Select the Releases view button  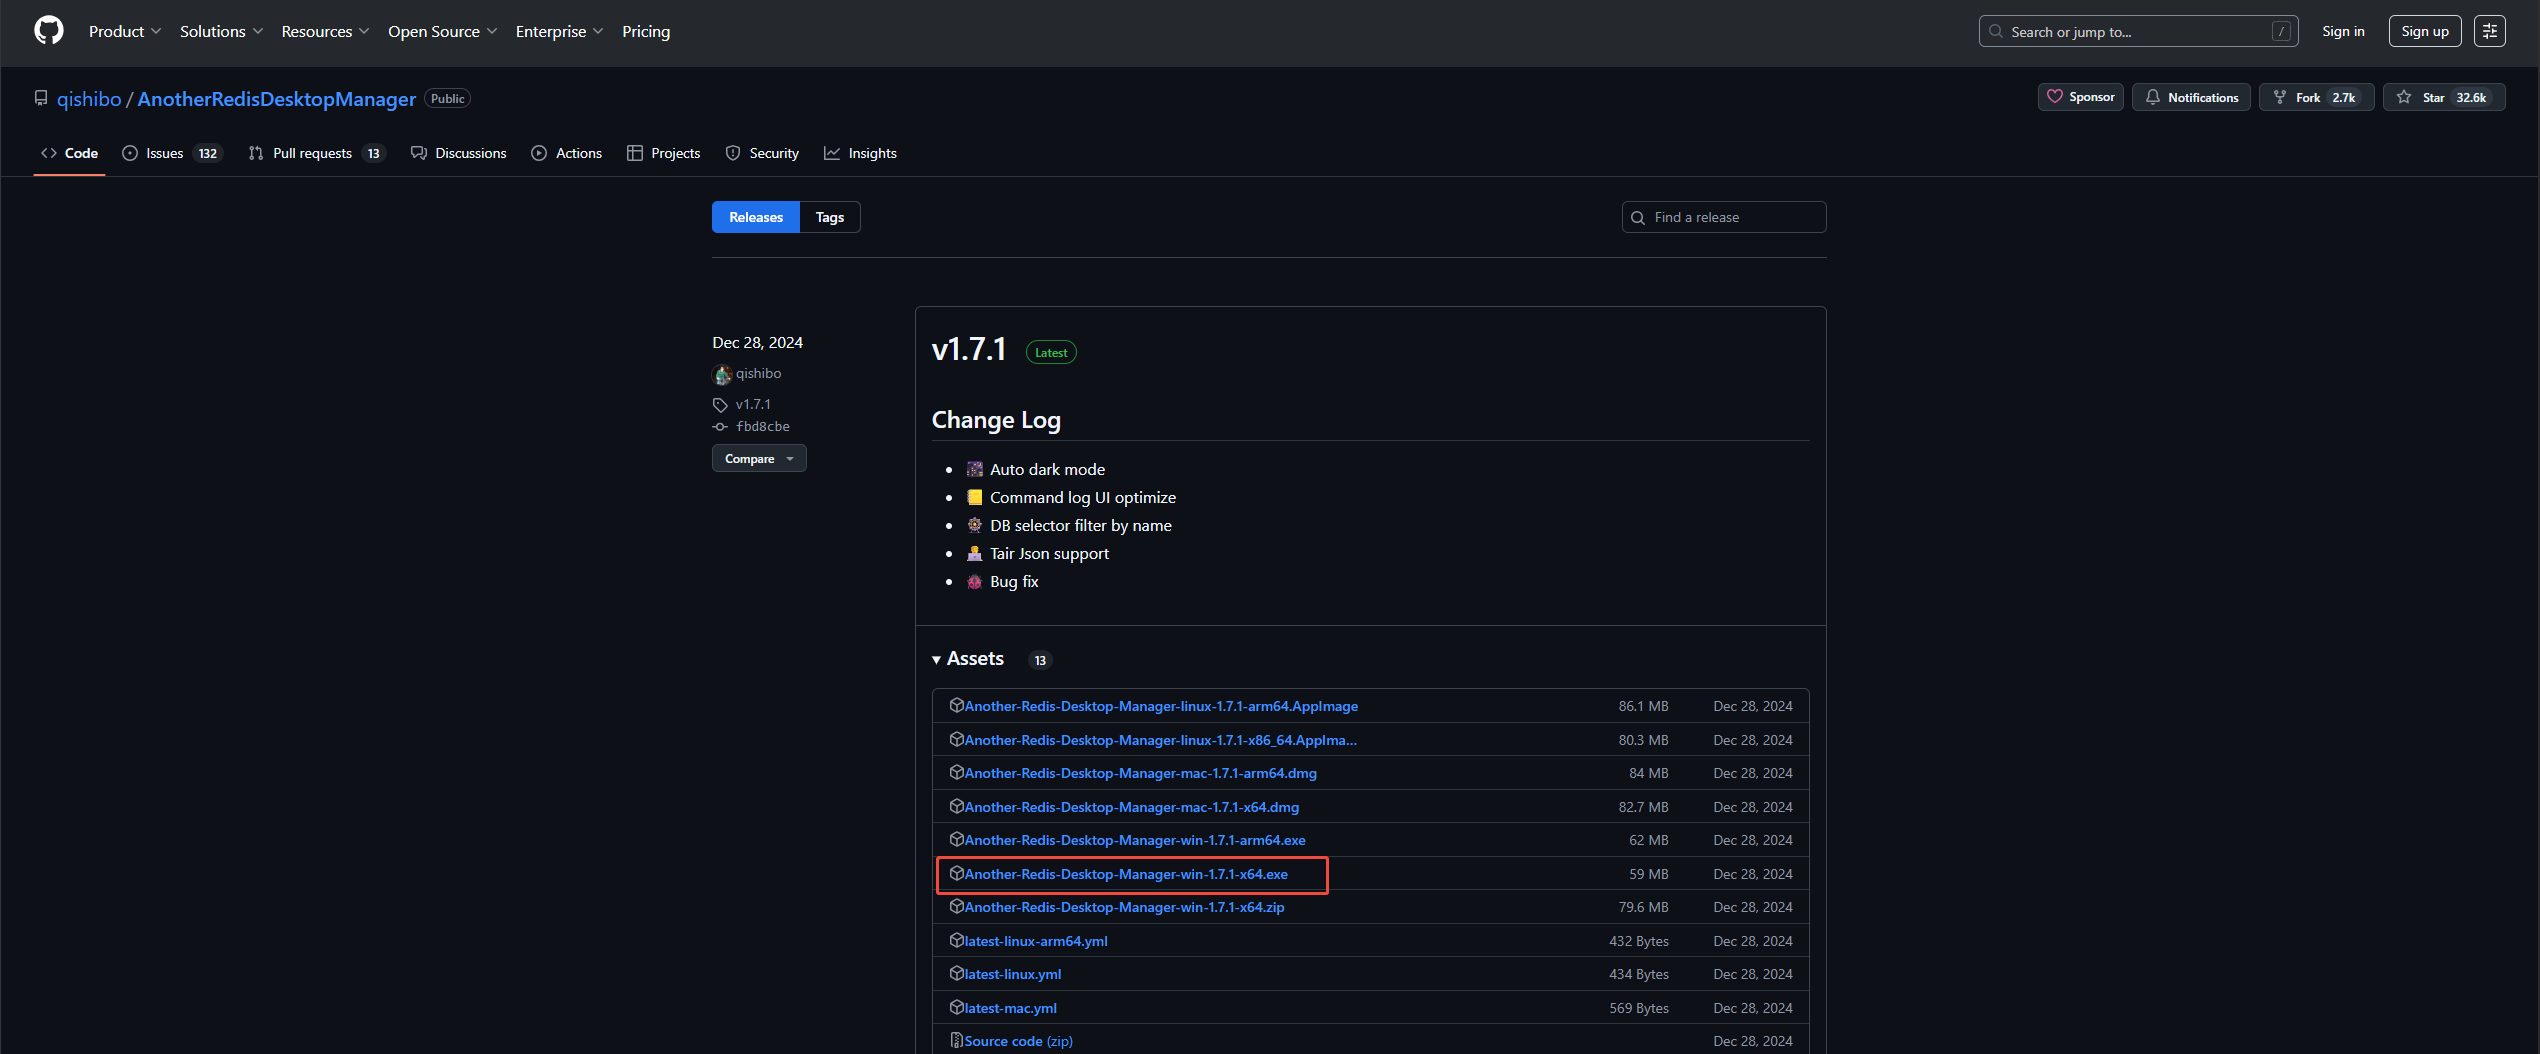[x=755, y=217]
